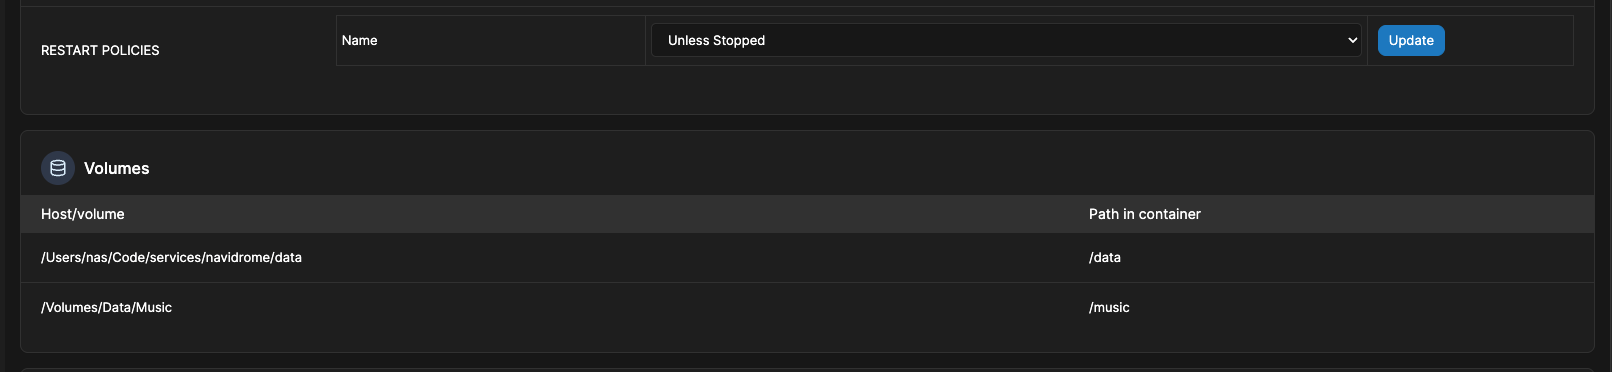Click the RESTART POLICIES label
Image resolution: width=1612 pixels, height=372 pixels.
[x=100, y=50]
